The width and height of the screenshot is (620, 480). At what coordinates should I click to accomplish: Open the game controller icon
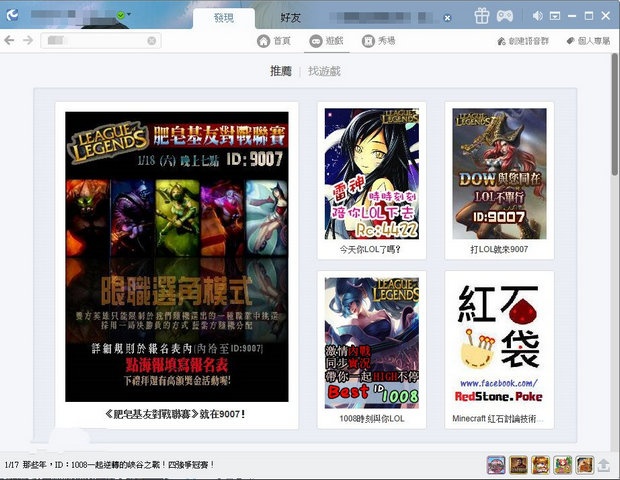(x=505, y=16)
